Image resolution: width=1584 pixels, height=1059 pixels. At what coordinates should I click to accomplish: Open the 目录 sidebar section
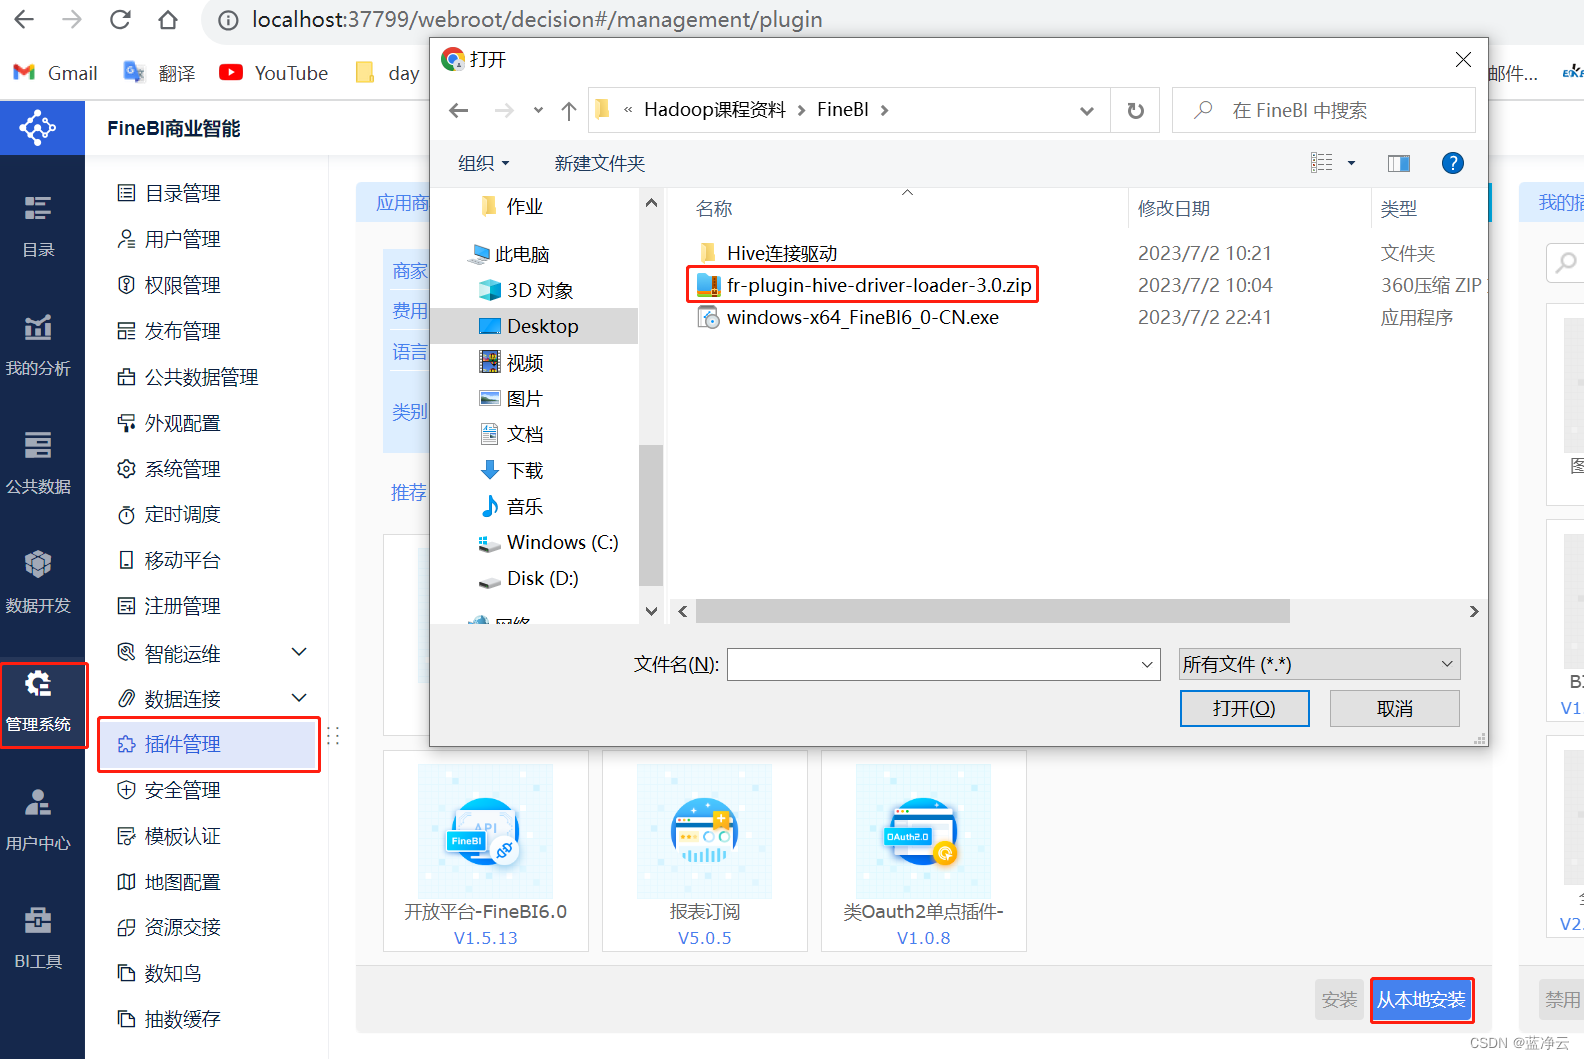38,226
